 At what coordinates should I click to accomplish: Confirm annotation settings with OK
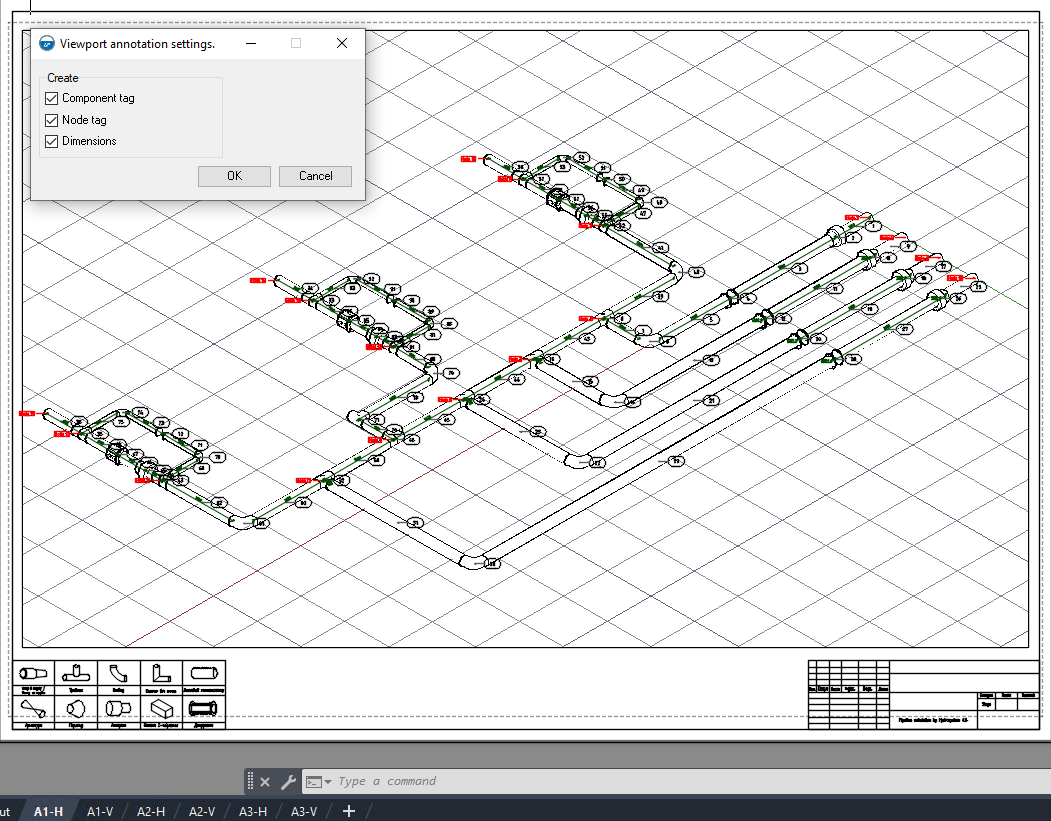pos(234,176)
